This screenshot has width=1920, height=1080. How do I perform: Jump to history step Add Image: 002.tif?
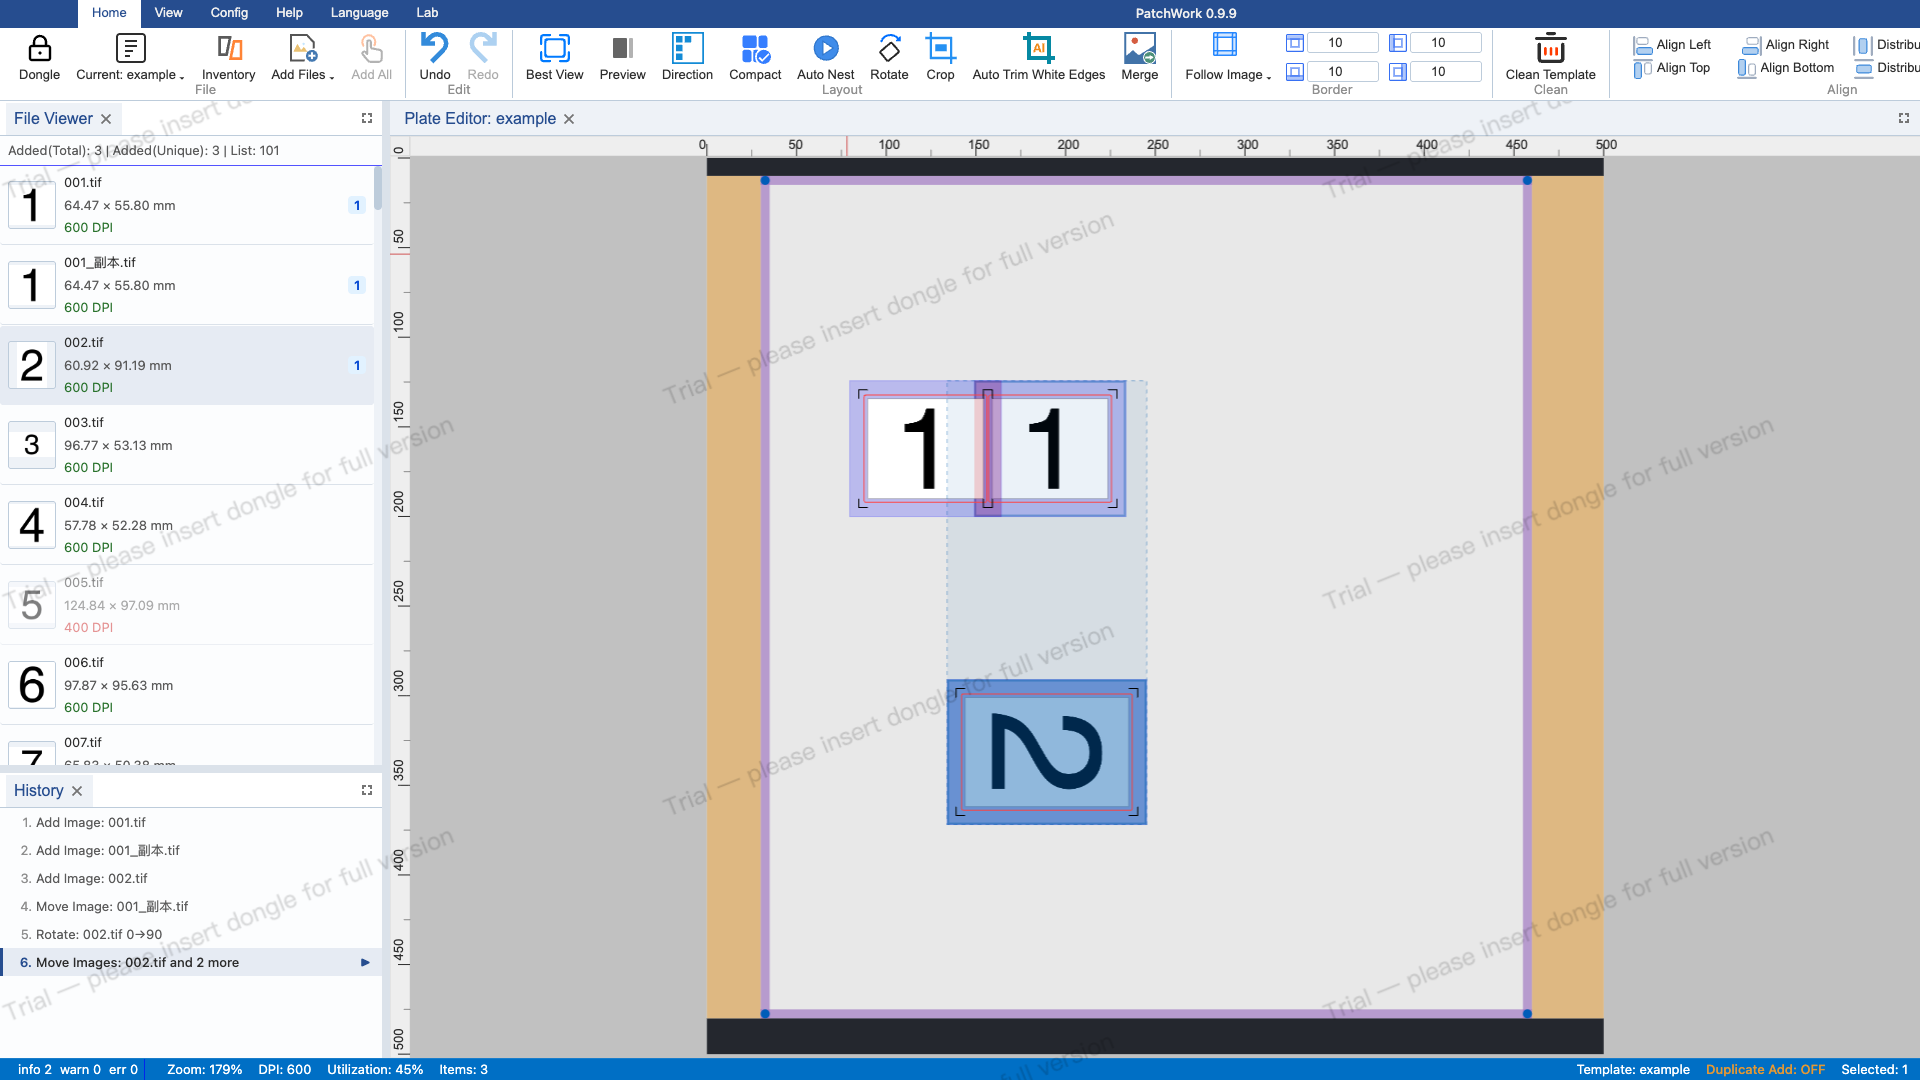(x=191, y=878)
